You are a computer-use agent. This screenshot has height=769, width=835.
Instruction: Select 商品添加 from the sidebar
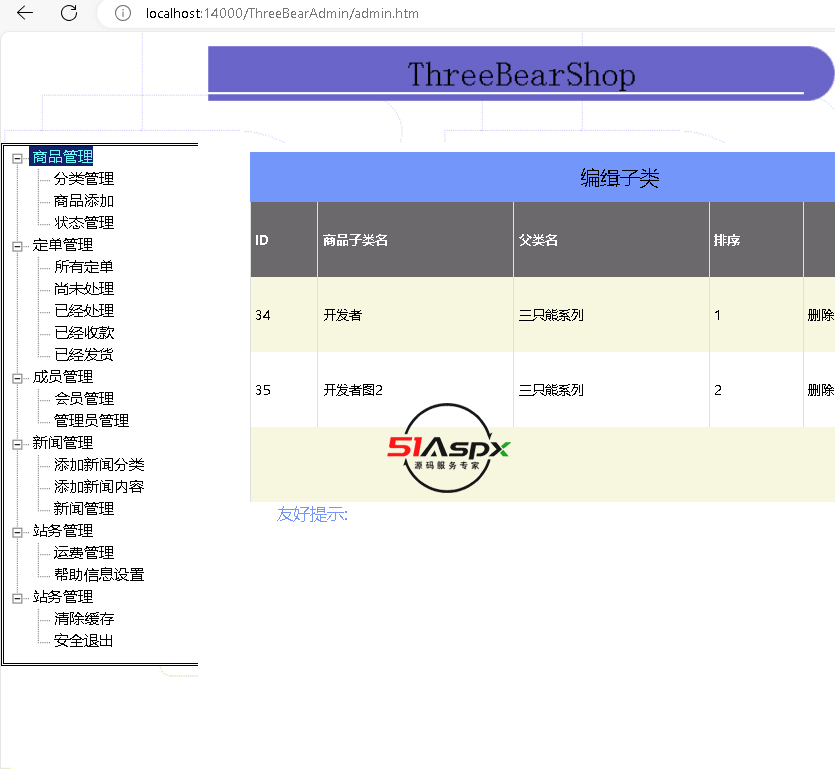coord(84,201)
